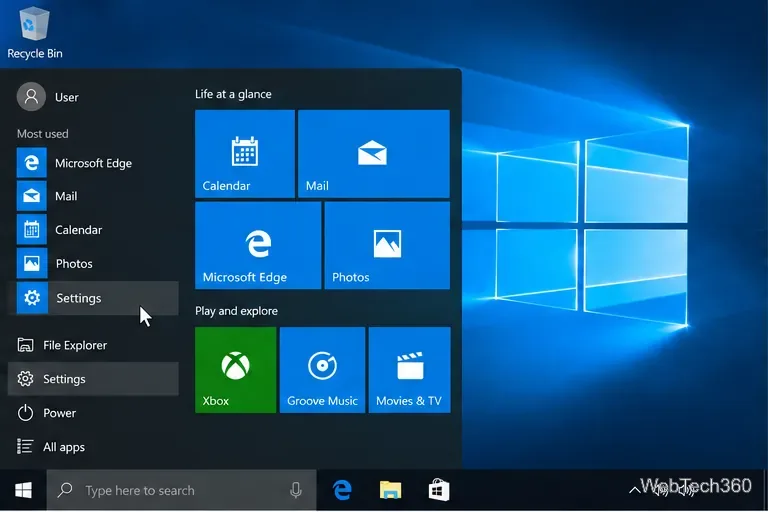Open Microsoft Store from the taskbar
This screenshot has width=768, height=512.
(439, 490)
